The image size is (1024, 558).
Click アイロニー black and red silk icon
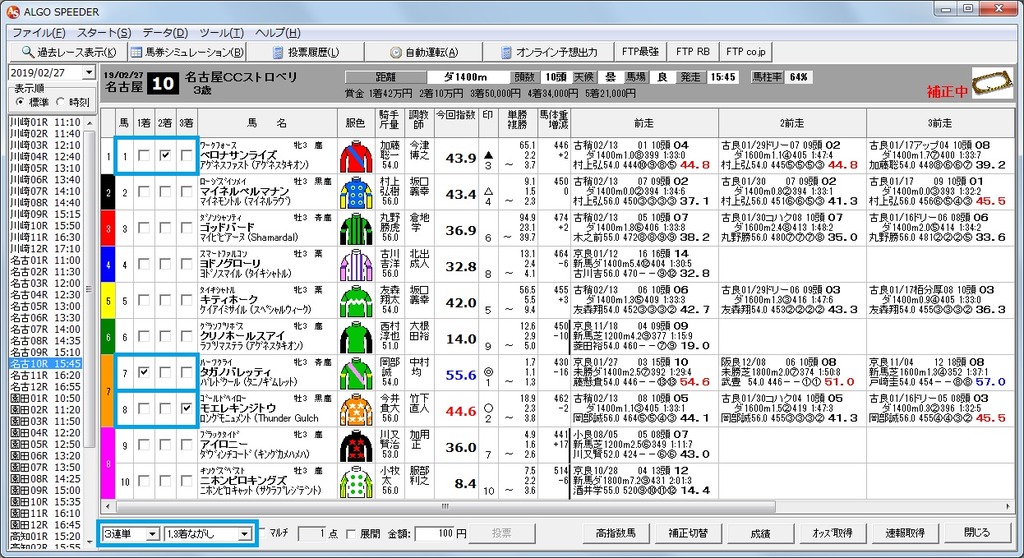pos(356,446)
